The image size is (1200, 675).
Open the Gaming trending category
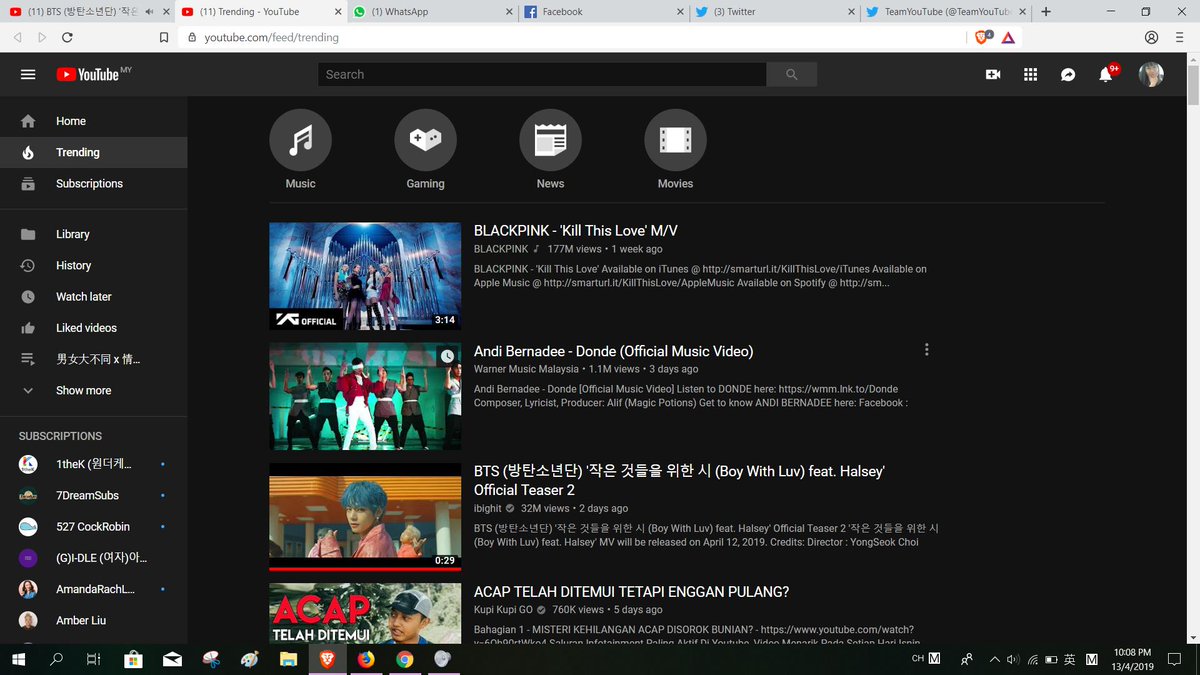(x=425, y=149)
